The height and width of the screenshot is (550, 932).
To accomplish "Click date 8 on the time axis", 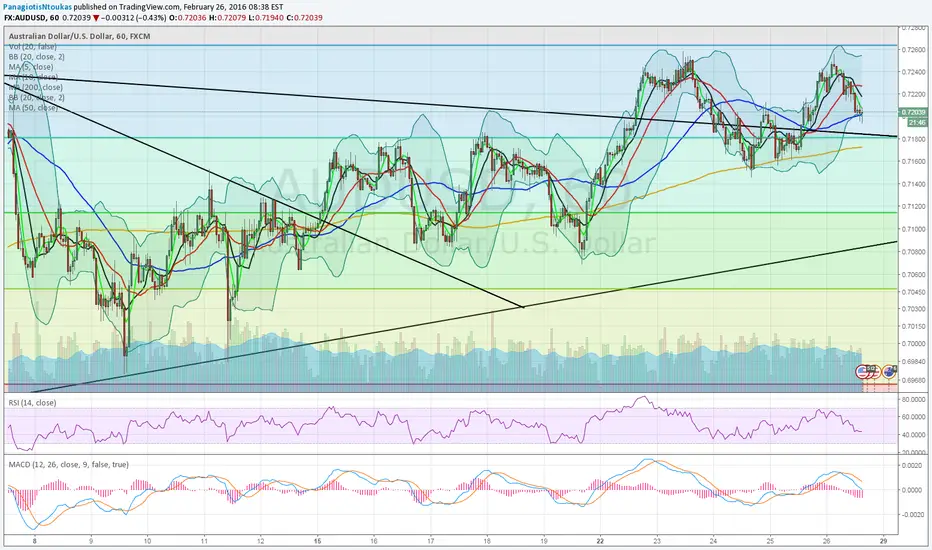I will pos(34,541).
